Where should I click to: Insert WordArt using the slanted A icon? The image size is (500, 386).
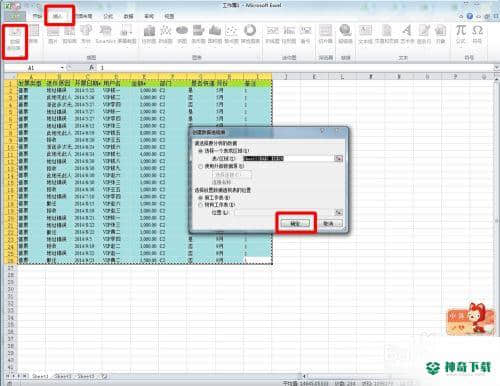click(x=406, y=34)
